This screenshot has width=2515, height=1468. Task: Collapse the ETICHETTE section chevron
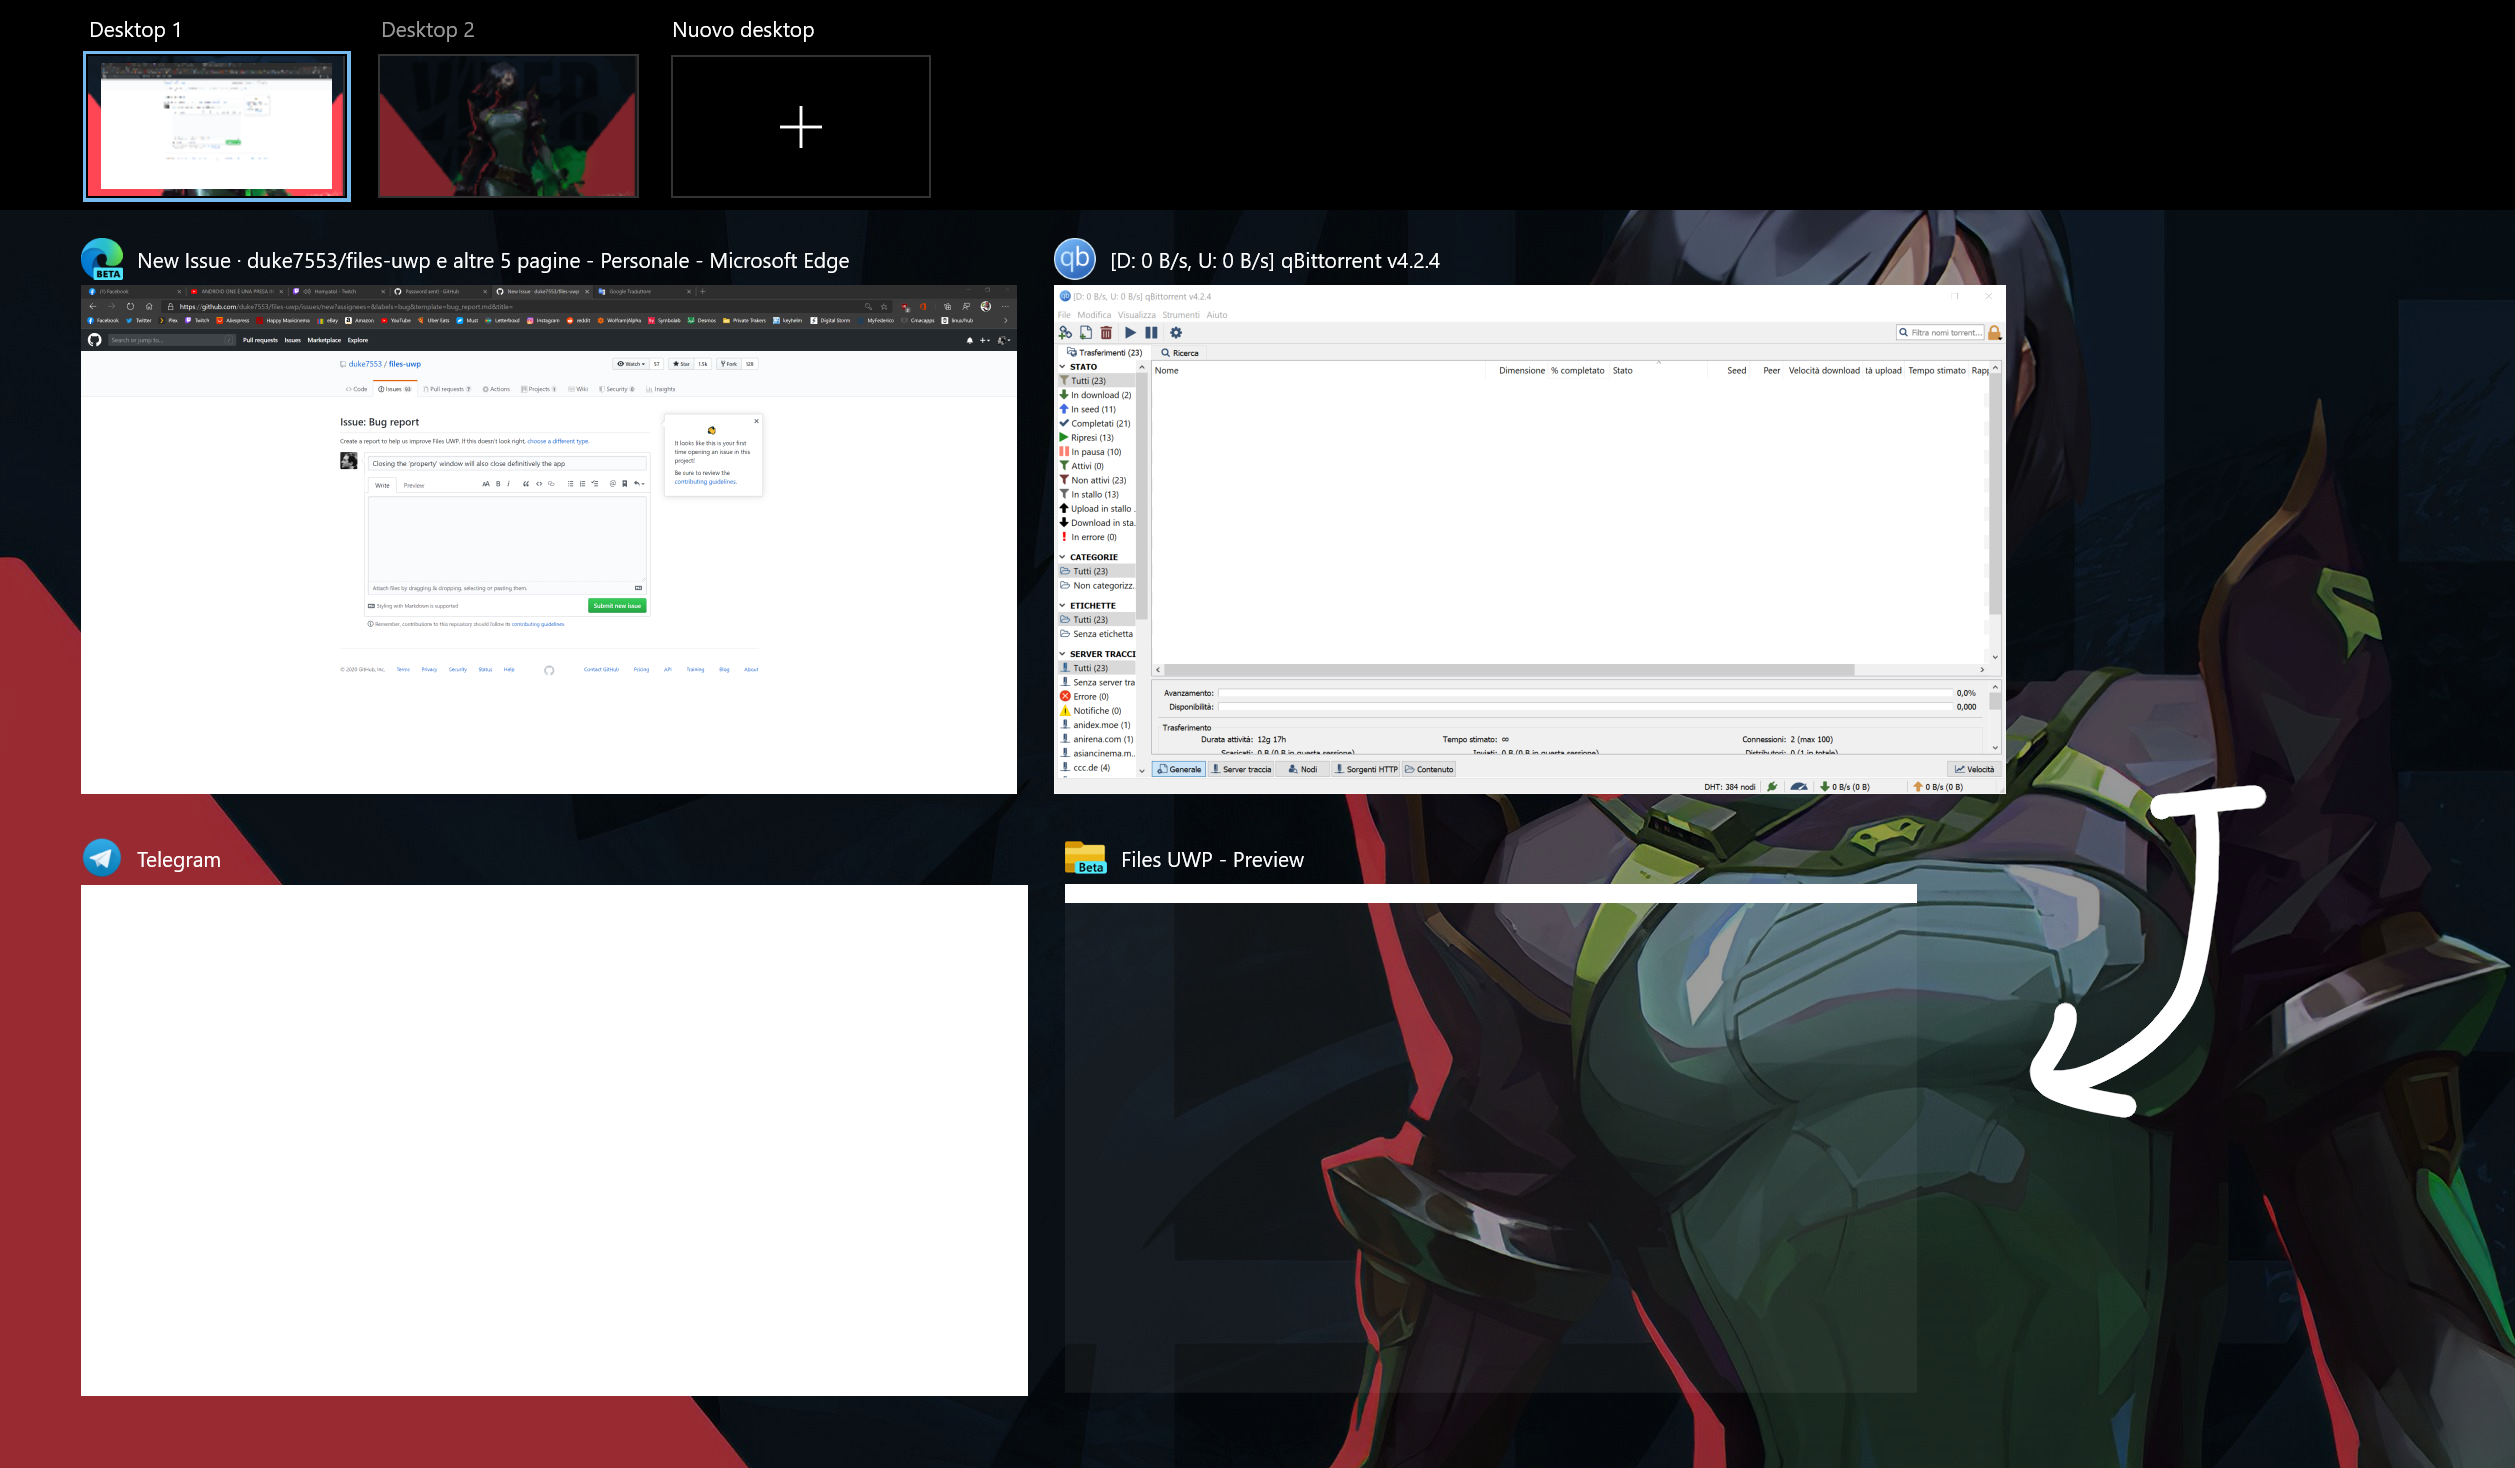tap(1062, 606)
